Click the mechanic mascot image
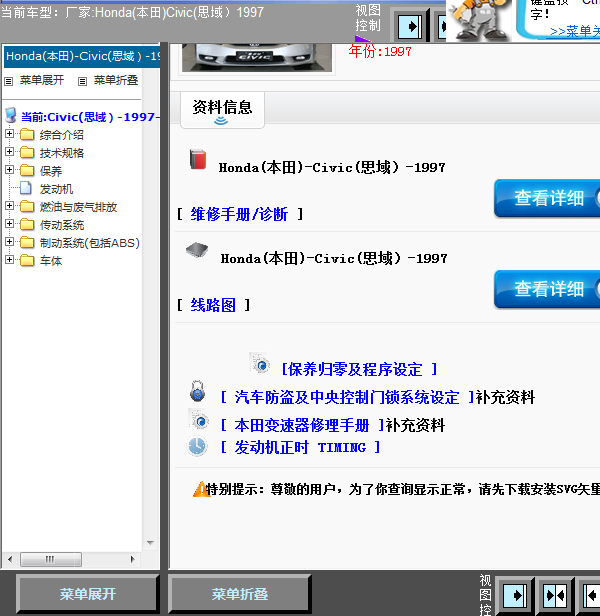600x616 pixels. point(479,20)
